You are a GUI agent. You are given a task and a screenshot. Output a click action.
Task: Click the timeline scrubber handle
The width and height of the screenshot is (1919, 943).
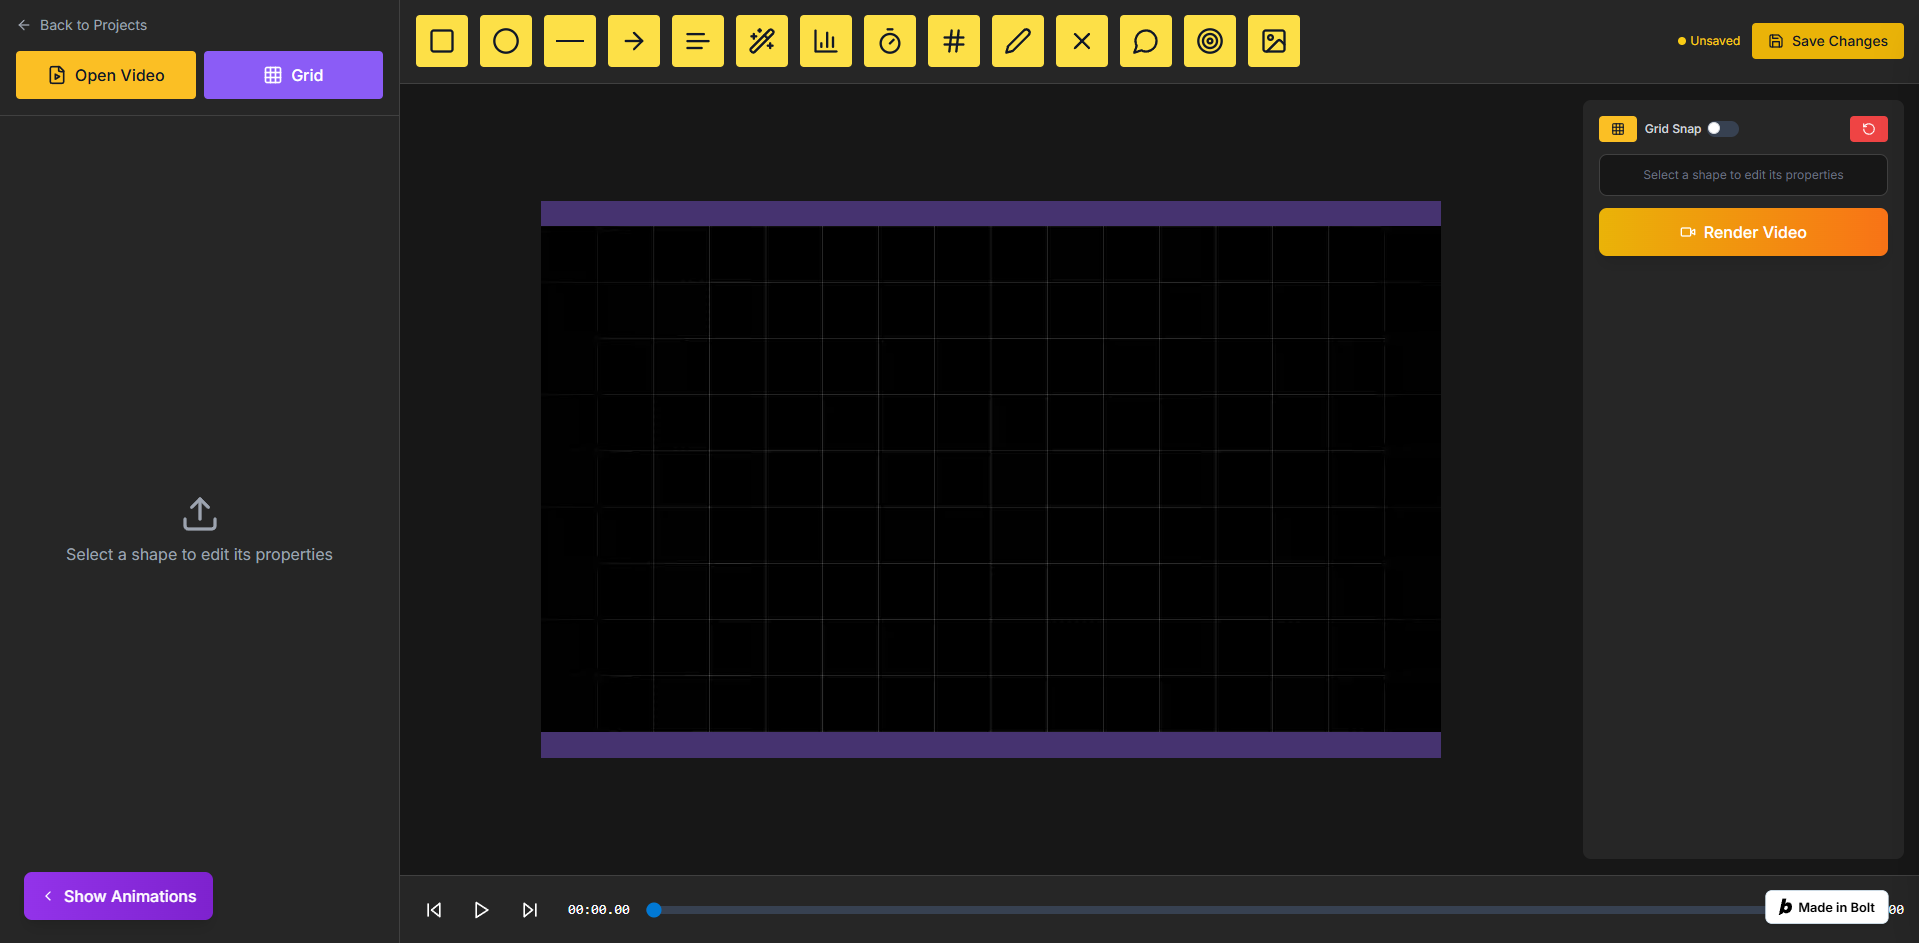654,910
